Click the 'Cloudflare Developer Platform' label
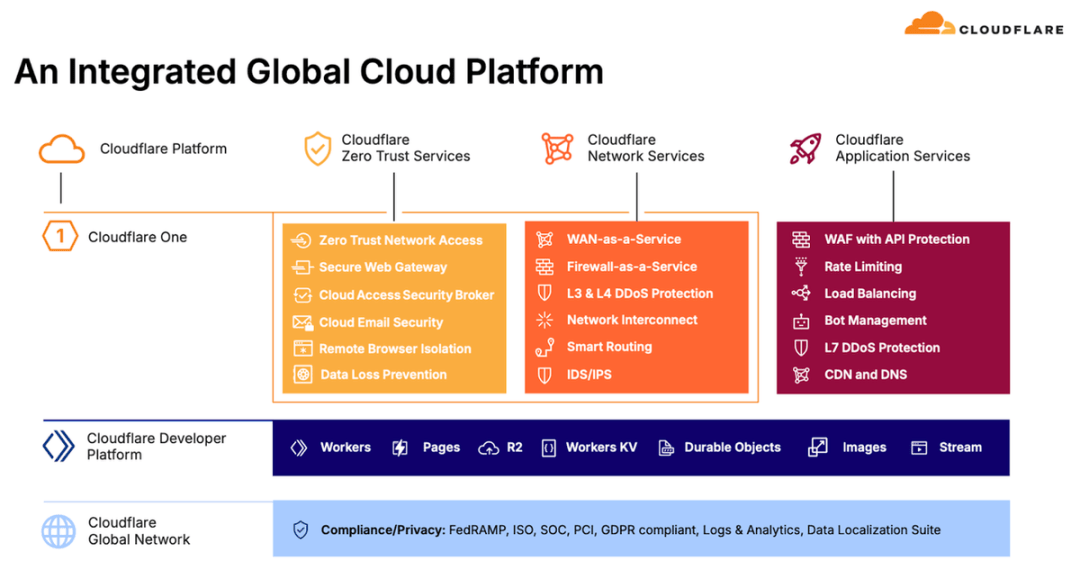 pos(156,447)
